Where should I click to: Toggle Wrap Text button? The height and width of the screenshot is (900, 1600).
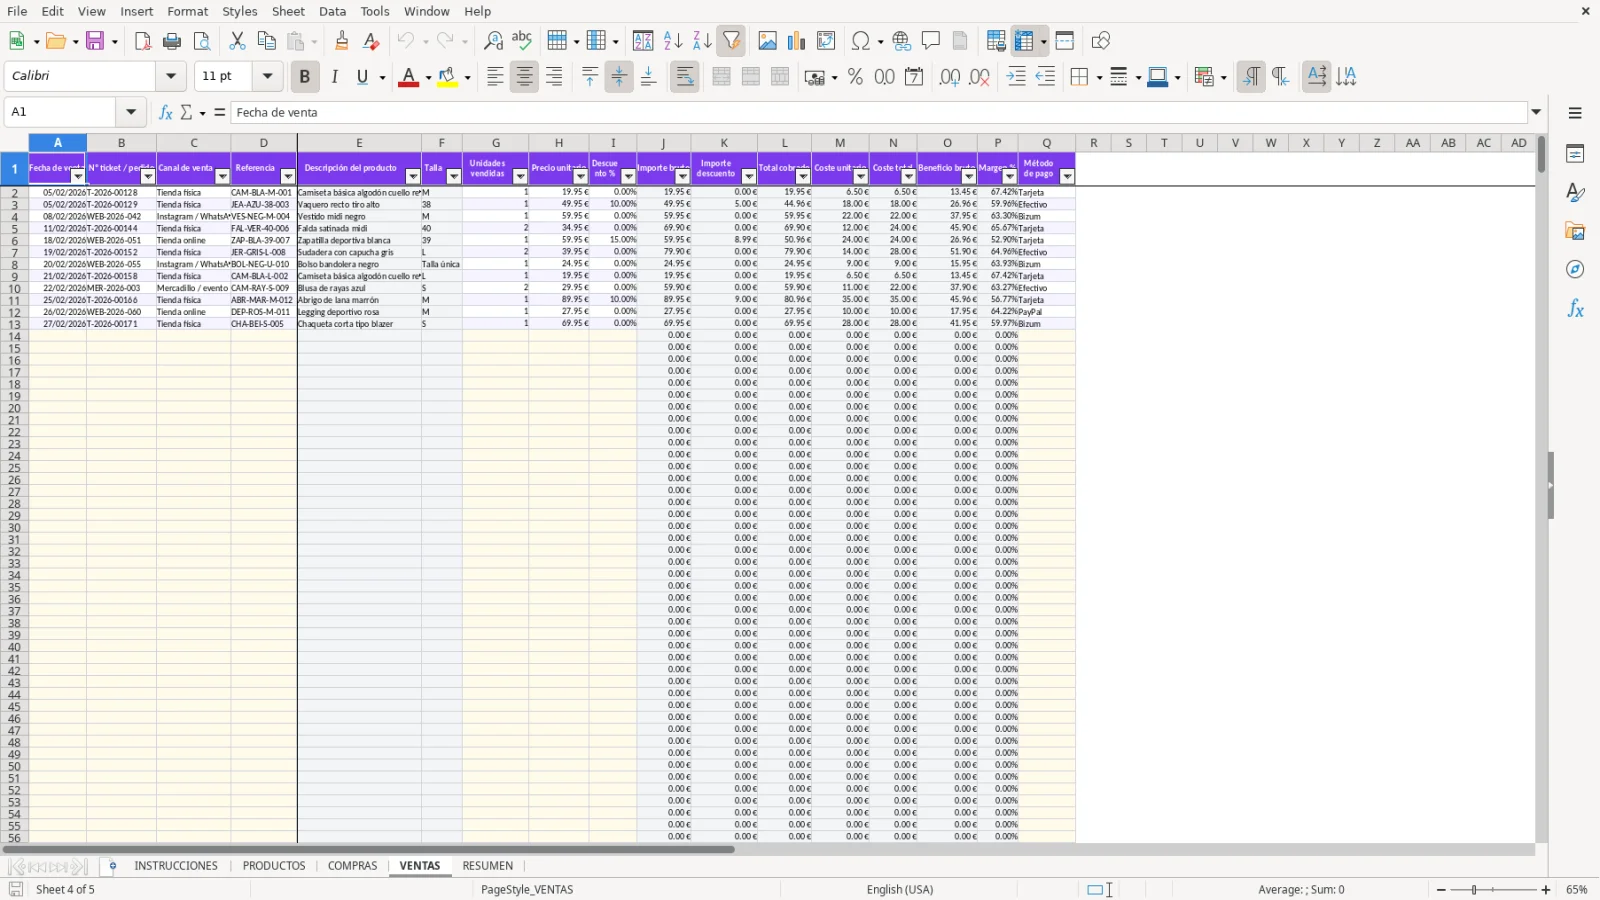click(685, 77)
